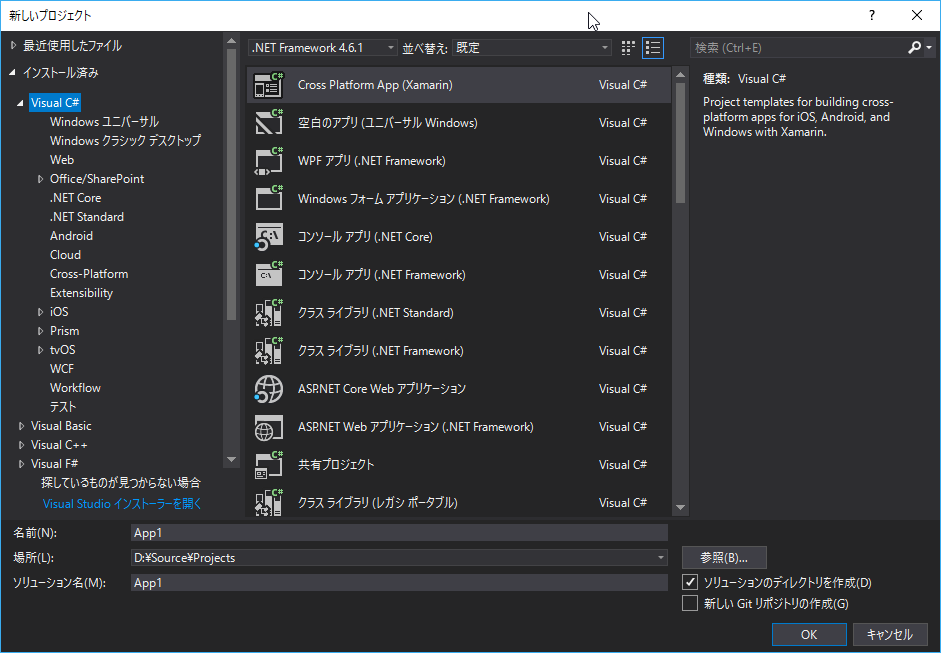Click the 参照(B)... browse button
Viewport: 941px width, 653px height.
[724, 558]
